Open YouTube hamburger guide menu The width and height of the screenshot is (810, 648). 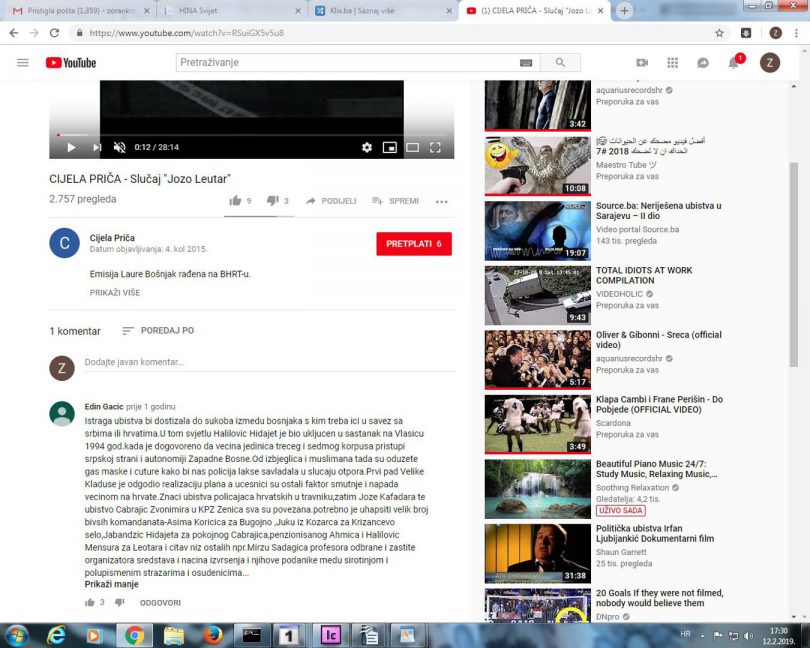click(23, 63)
